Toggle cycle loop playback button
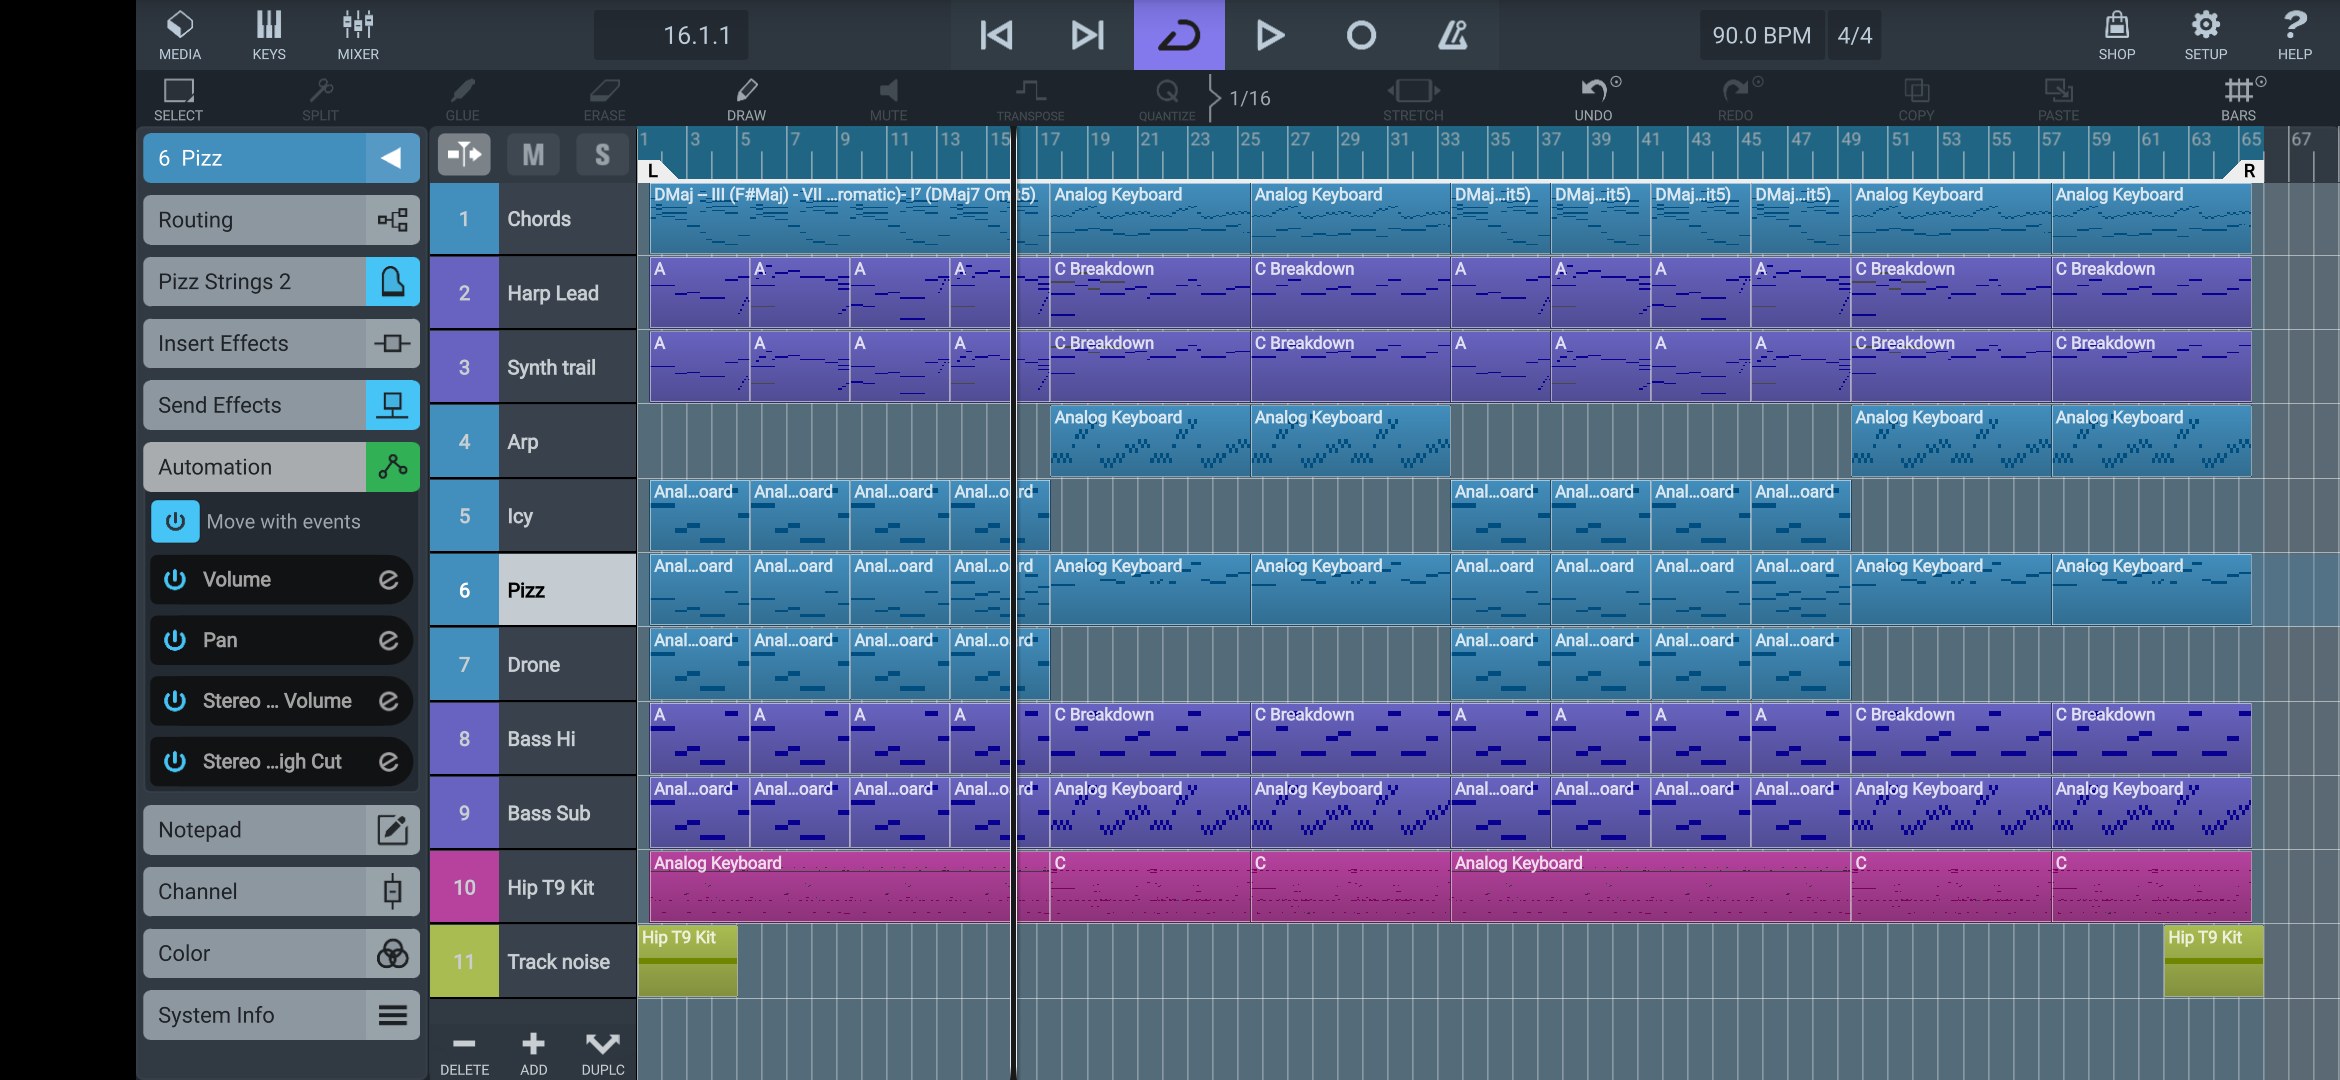Image resolution: width=2340 pixels, height=1080 pixels. coord(1178,36)
